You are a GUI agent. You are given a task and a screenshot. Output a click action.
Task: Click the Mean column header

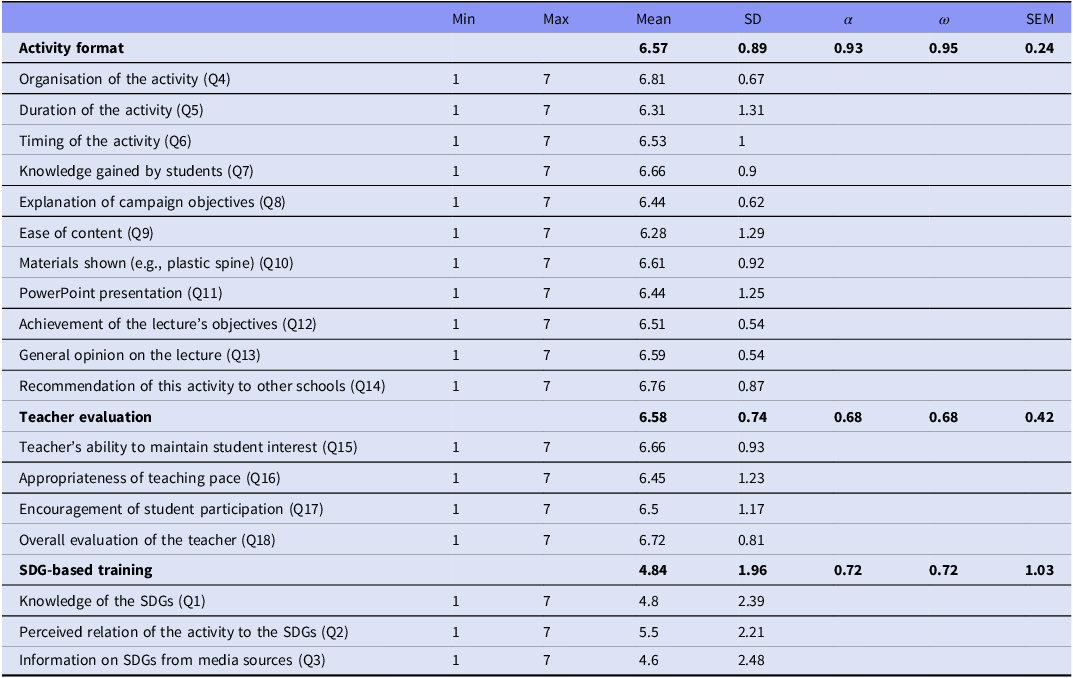pos(654,19)
